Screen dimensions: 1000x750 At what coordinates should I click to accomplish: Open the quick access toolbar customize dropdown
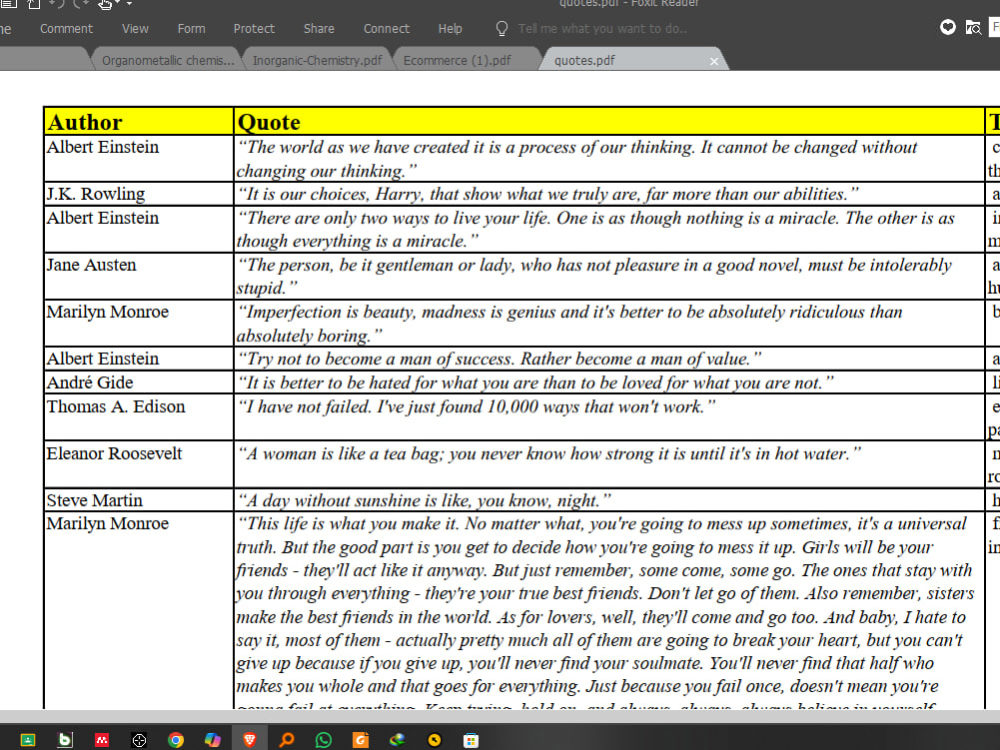[129, 4]
